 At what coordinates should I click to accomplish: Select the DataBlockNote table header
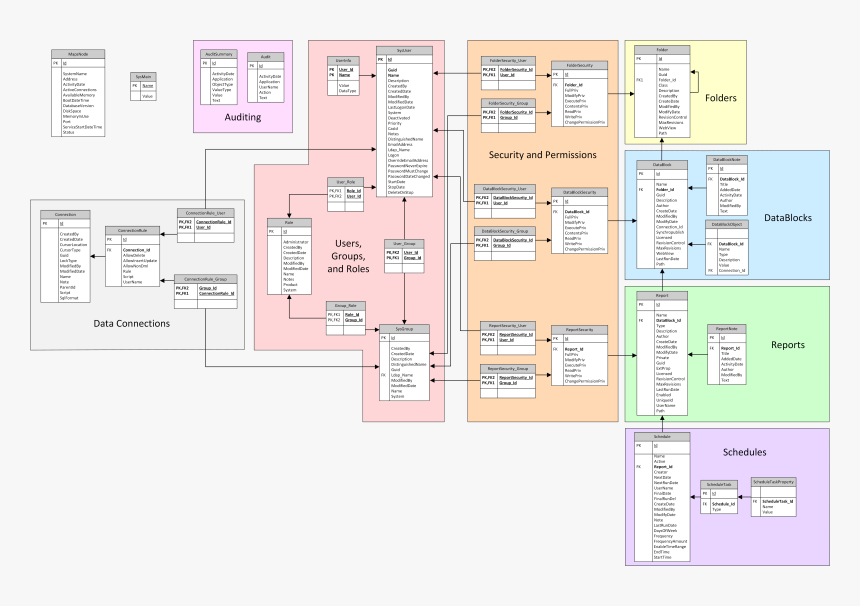[727, 160]
